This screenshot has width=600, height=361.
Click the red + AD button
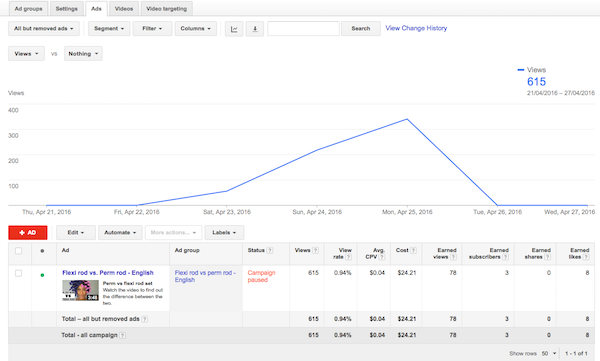coord(28,232)
